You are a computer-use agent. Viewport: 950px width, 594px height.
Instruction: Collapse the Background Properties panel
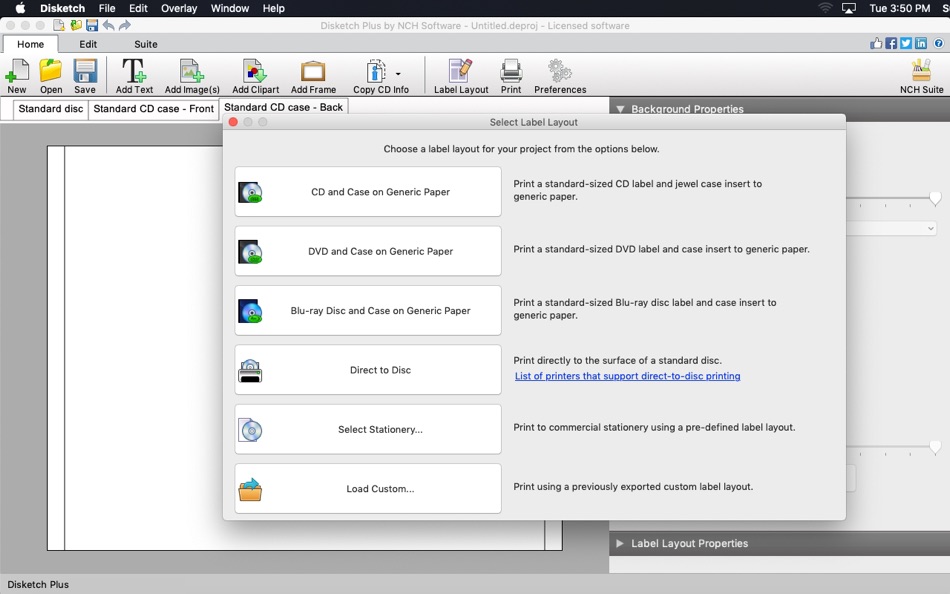tap(620, 109)
